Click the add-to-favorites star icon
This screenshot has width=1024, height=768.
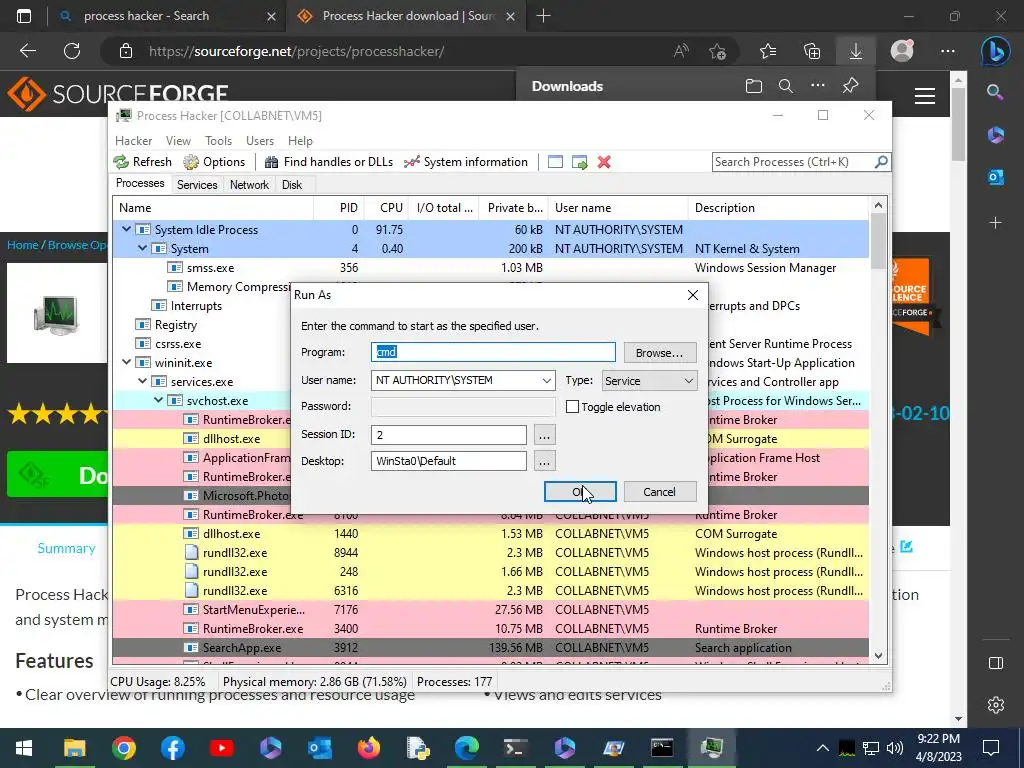(x=717, y=52)
